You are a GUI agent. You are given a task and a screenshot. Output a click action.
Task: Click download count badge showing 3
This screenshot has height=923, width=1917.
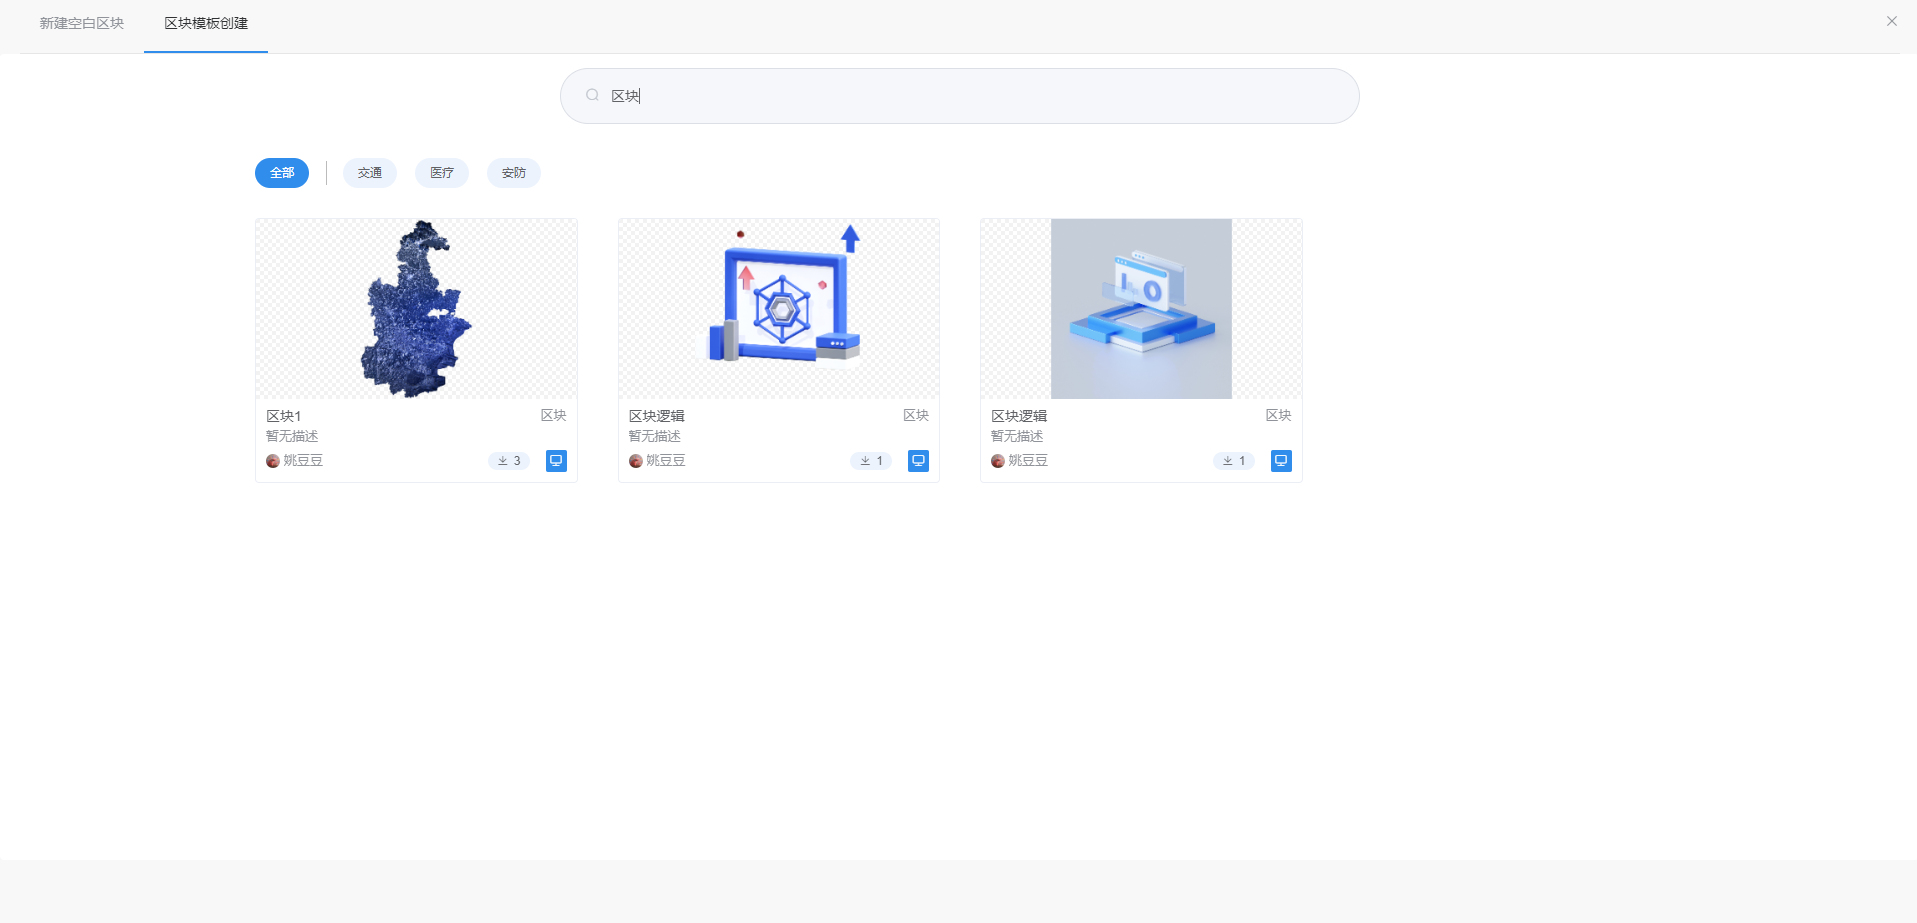click(509, 461)
